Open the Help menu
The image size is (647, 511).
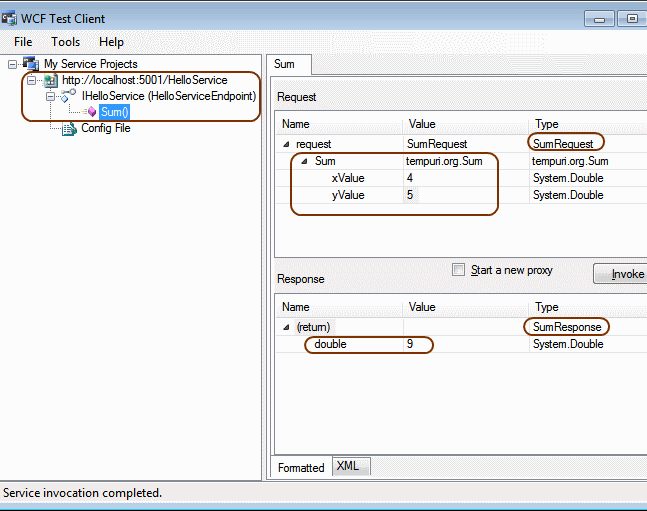(111, 42)
